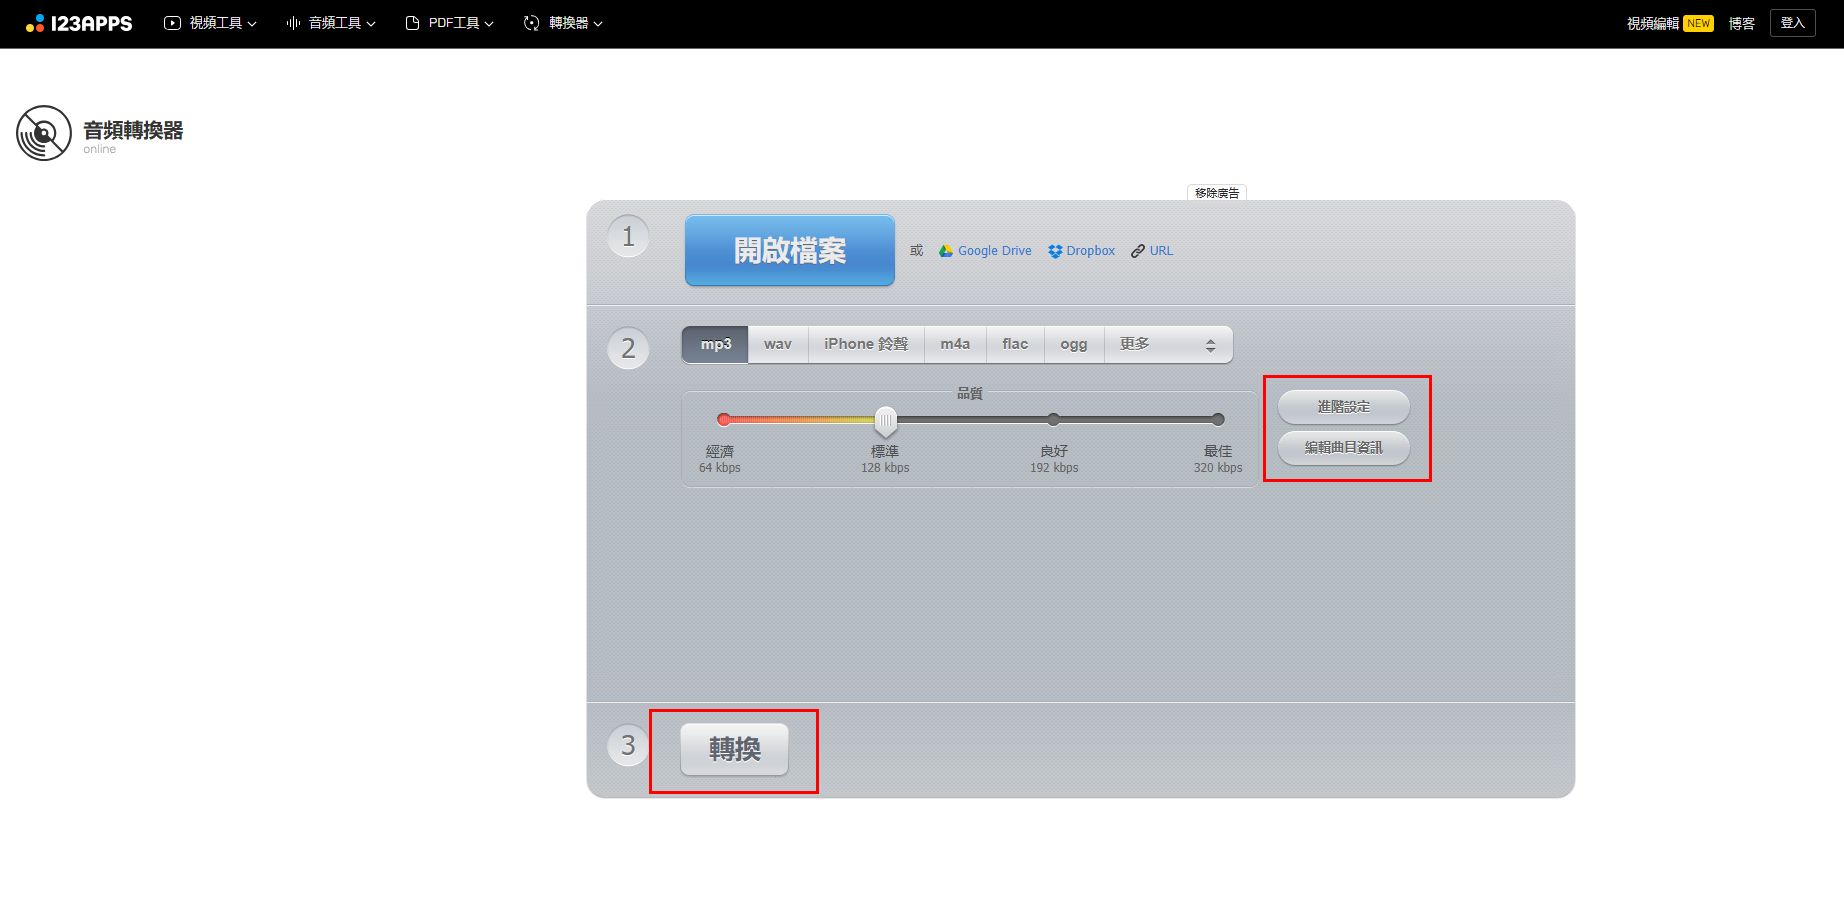
Task: Choose file from Dropbox
Action: (1081, 251)
